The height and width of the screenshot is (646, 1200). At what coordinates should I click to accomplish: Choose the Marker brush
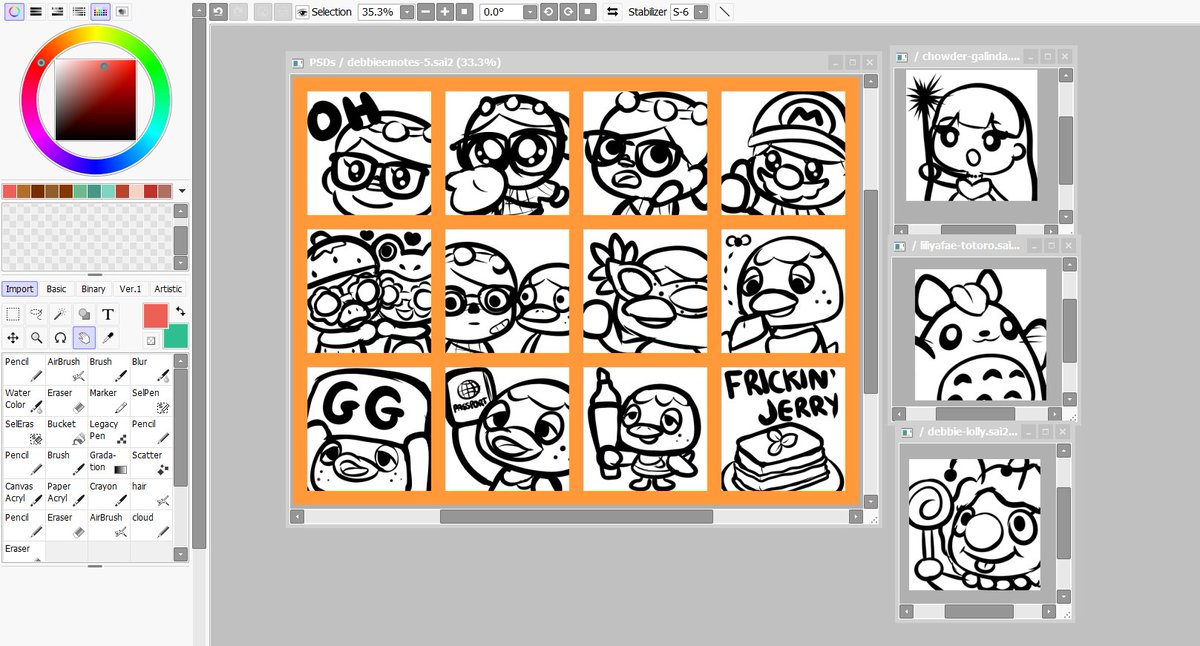[x=109, y=400]
